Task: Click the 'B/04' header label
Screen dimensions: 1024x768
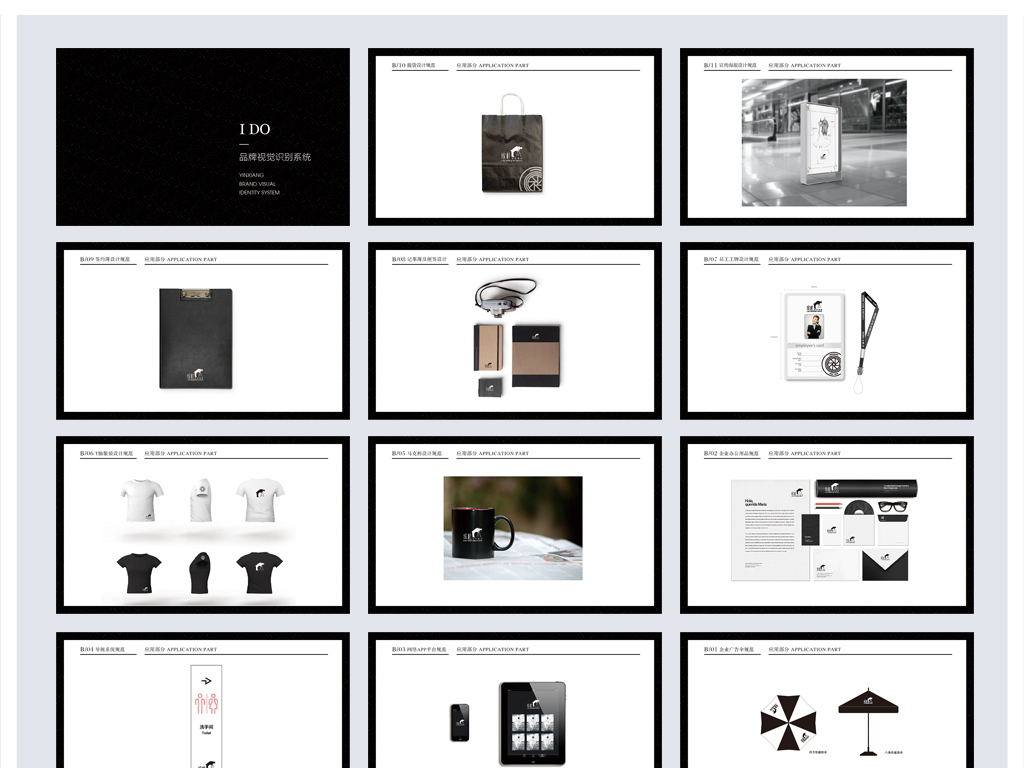Action: pos(87,649)
